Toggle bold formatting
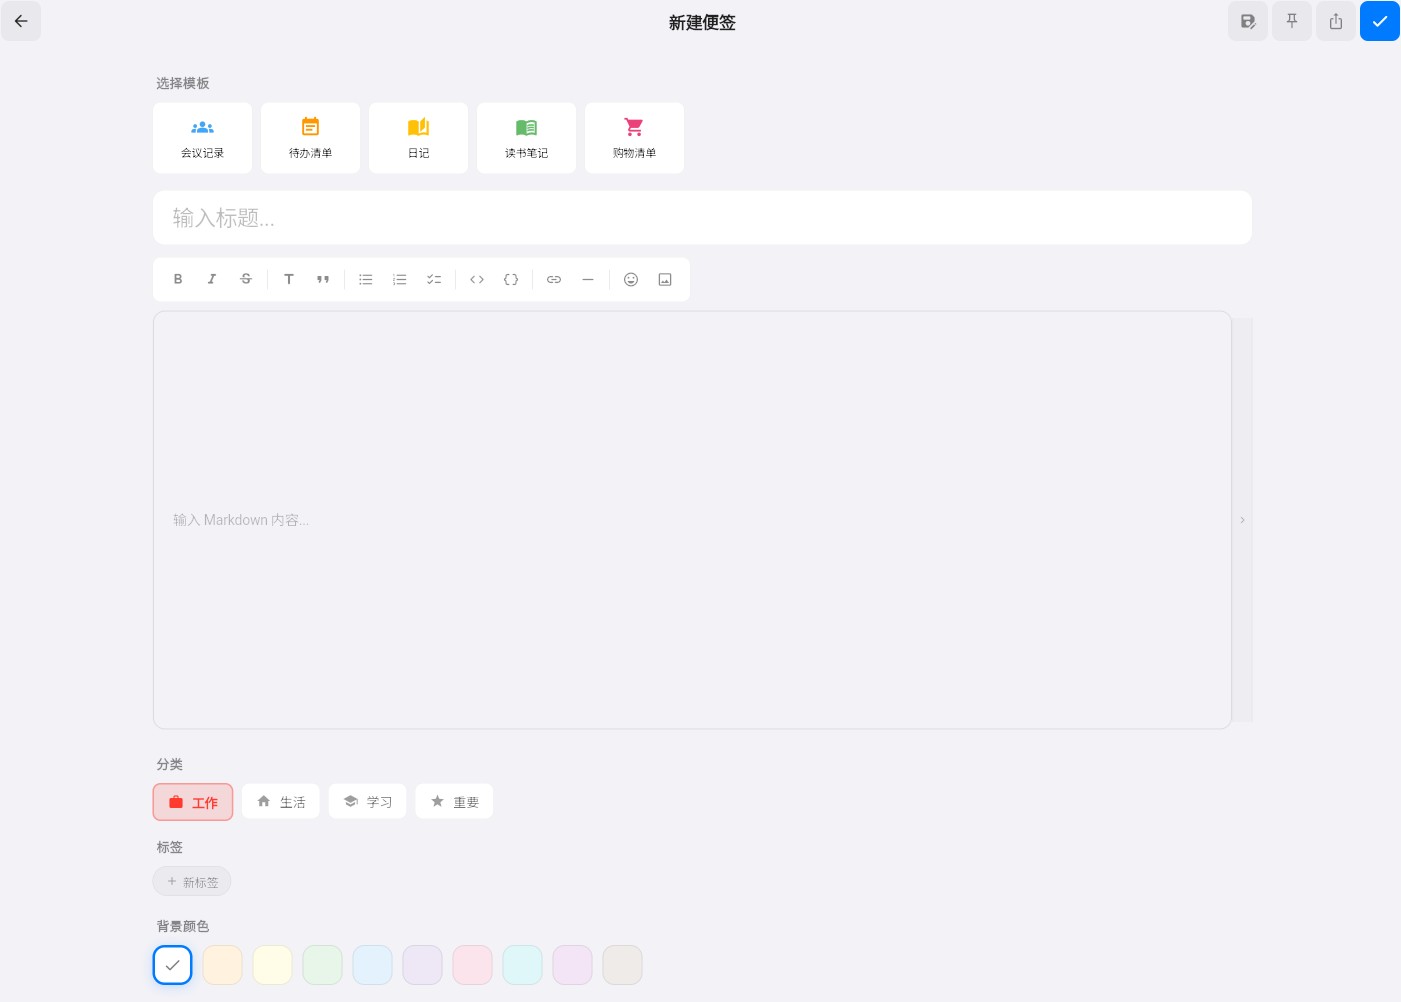Image resolution: width=1401 pixels, height=1002 pixels. 178,279
